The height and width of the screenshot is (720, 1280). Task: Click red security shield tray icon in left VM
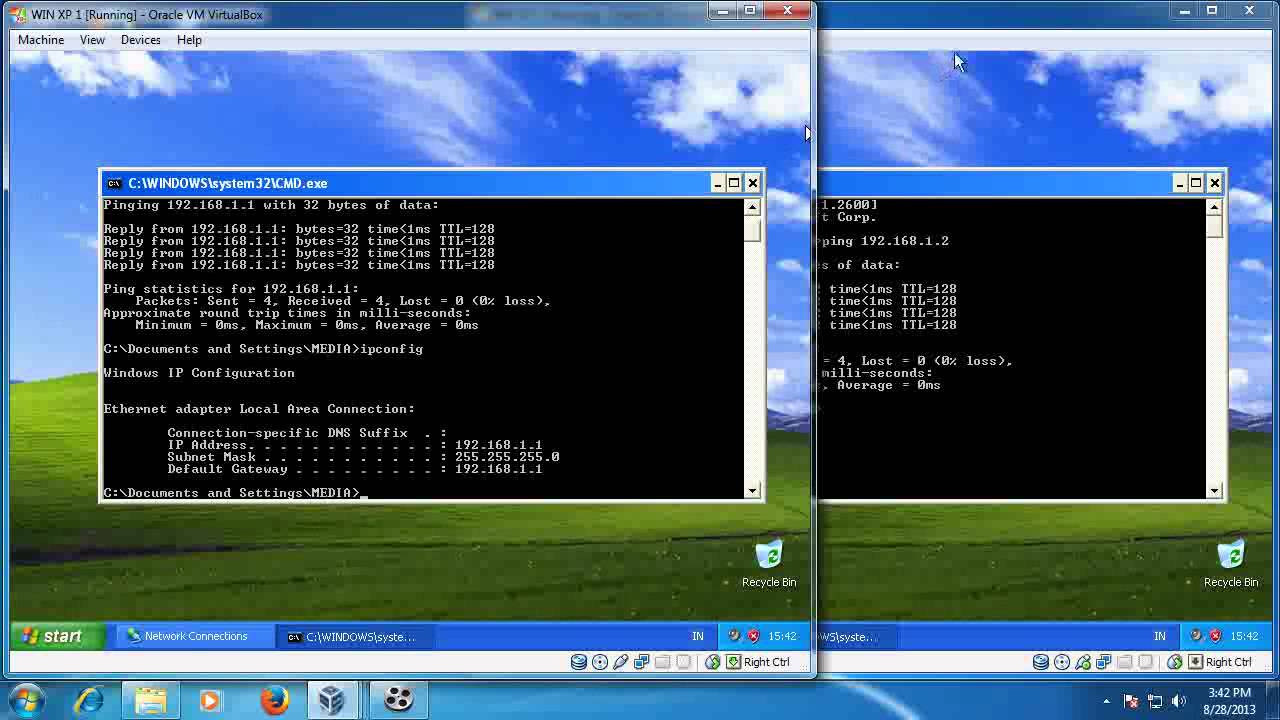coord(753,636)
